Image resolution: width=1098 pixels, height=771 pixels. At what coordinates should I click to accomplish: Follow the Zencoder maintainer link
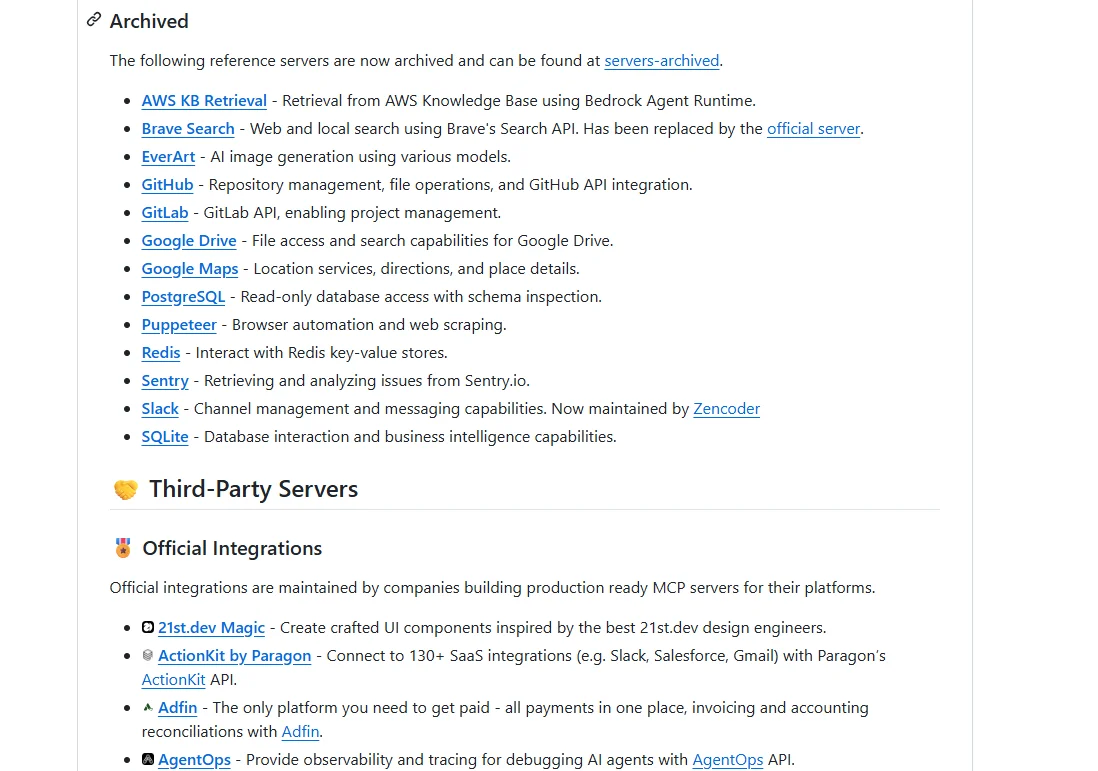coord(726,409)
